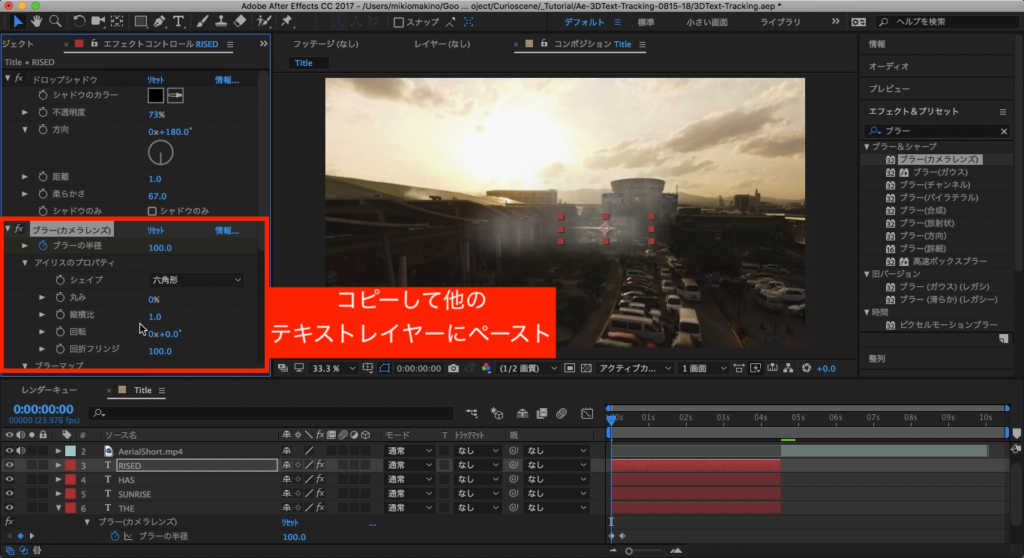Select the Eraser tool

pos(239,20)
